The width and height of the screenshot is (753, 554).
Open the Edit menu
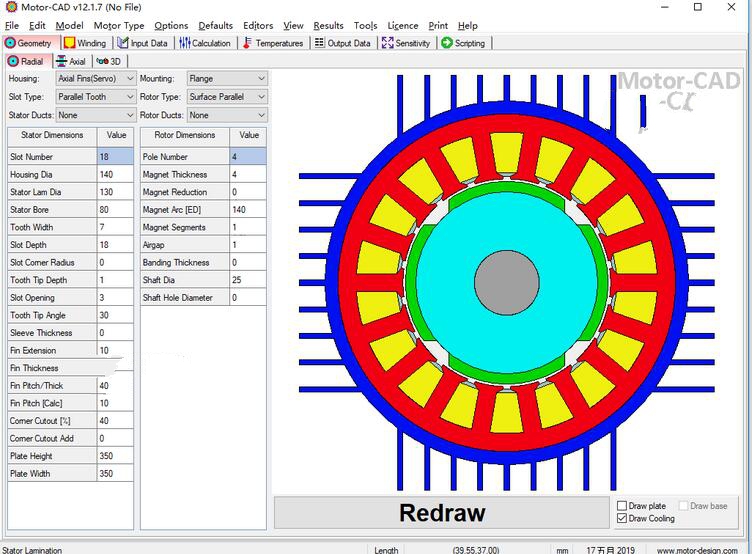tap(37, 25)
